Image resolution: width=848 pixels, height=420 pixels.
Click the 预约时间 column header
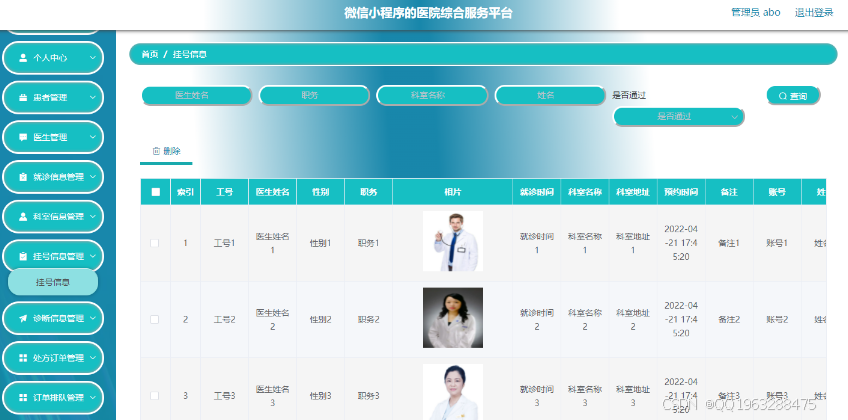681,192
